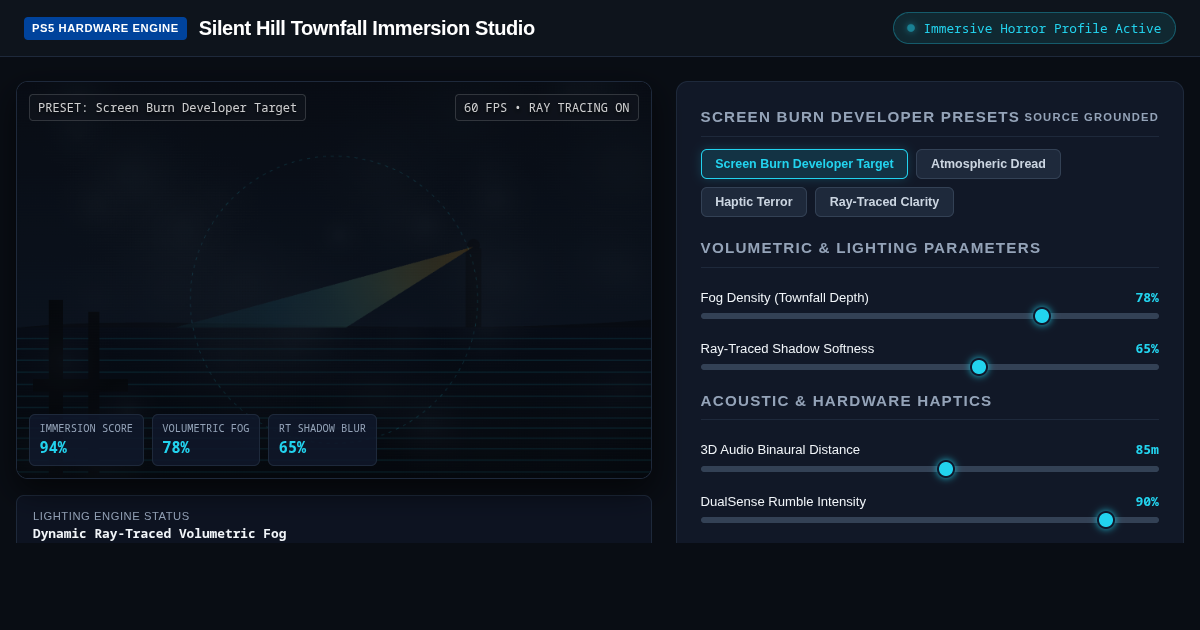Click the Silent Hill Townfall Immersion Studio title
This screenshot has height=630, width=1200.
367,28
